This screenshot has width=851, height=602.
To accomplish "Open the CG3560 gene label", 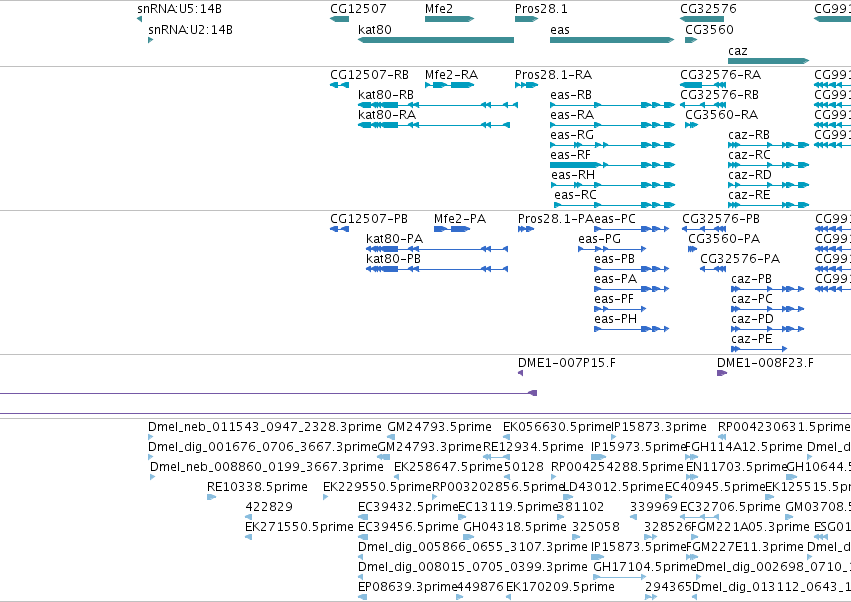I will tap(709, 29).
